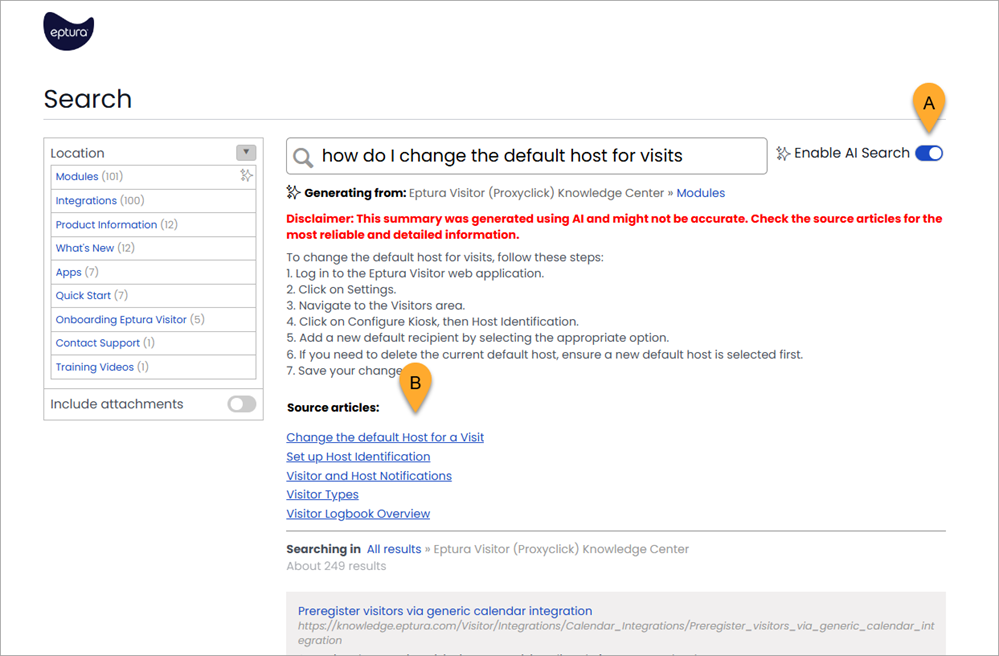Filter by Training Videos

[94, 366]
